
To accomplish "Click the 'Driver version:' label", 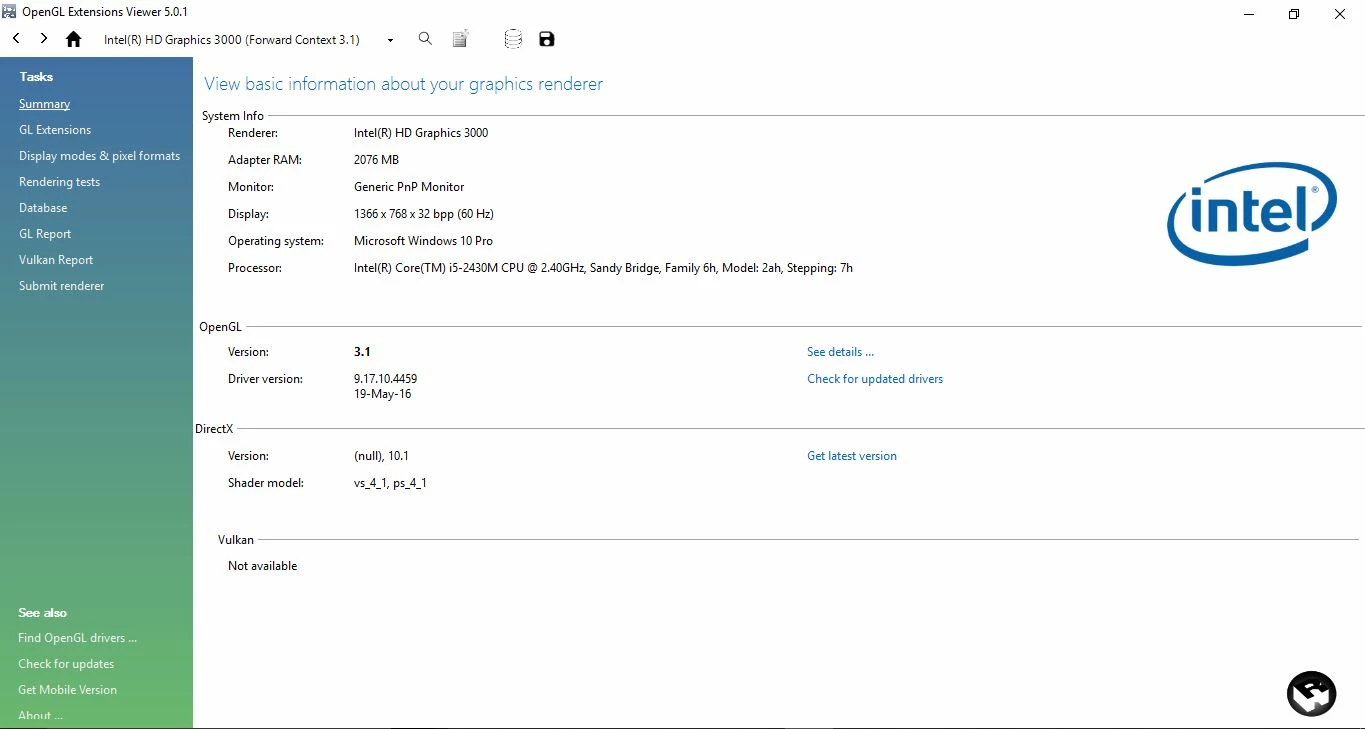I will pos(265,379).
